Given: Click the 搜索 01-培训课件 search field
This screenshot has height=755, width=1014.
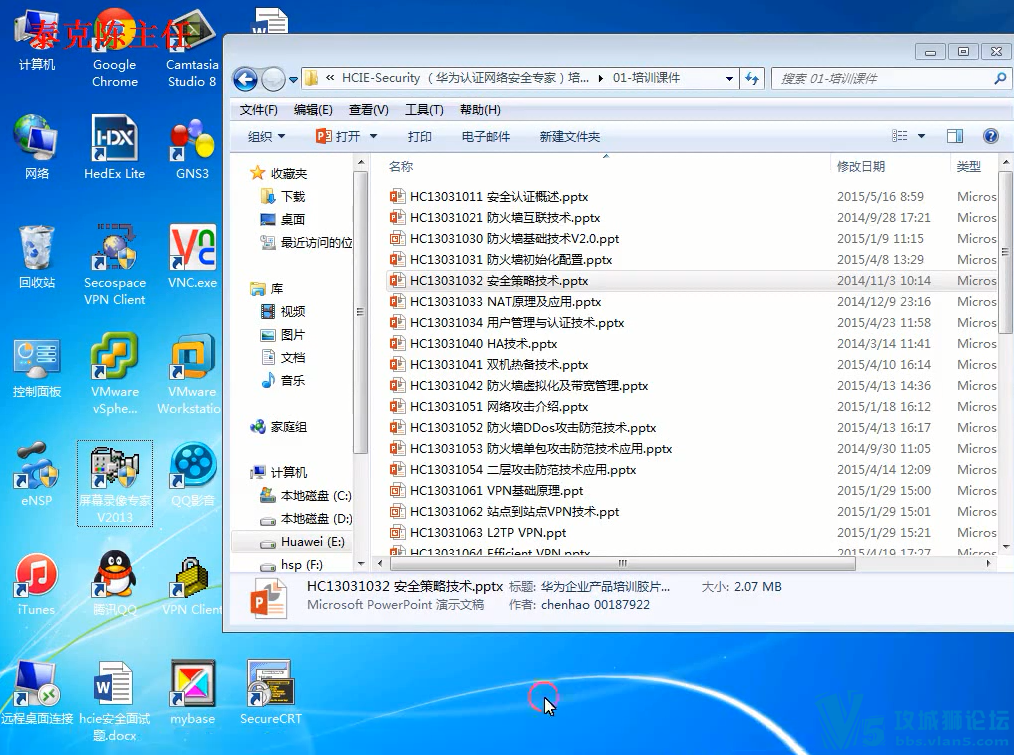Looking at the screenshot, I should [x=890, y=79].
